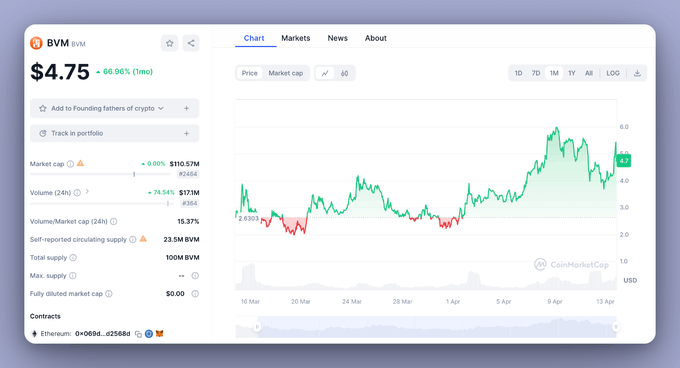The height and width of the screenshot is (368, 680).
Task: Switch to the Markets tab
Action: (296, 38)
